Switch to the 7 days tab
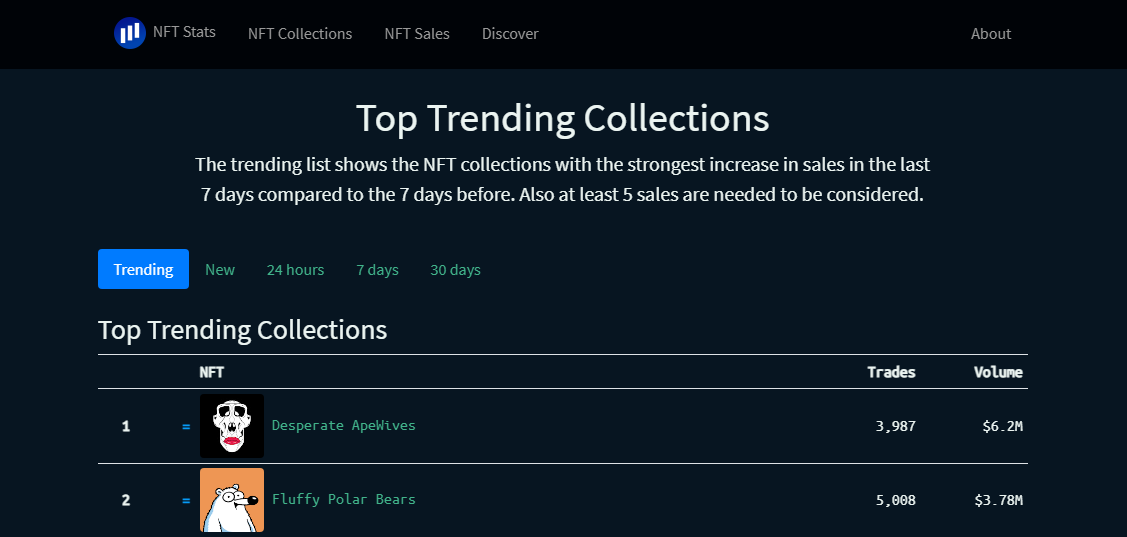 [377, 270]
